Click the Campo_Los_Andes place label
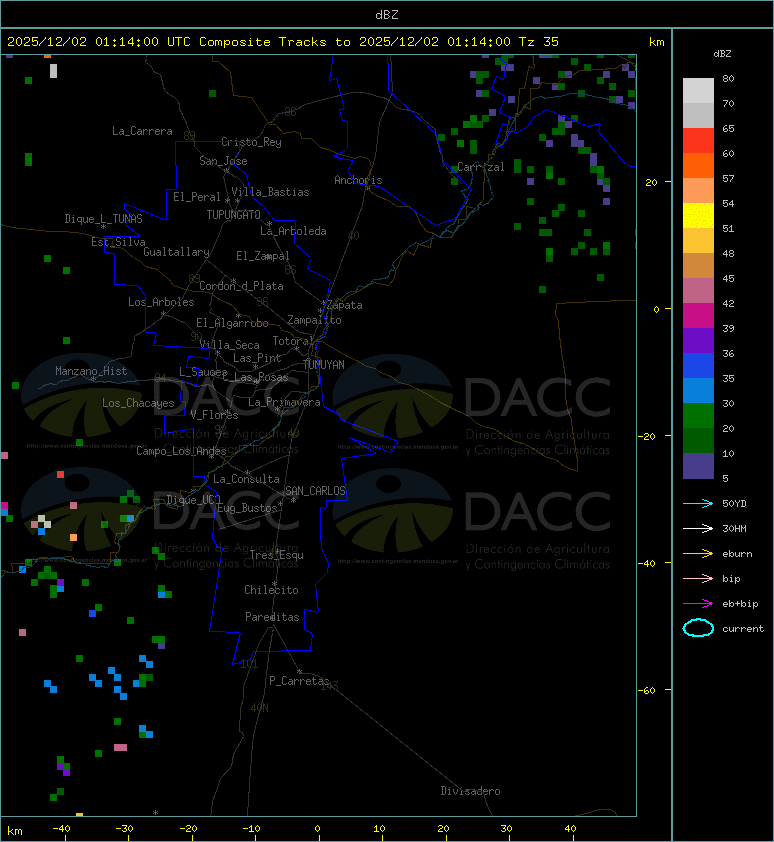The height and width of the screenshot is (842, 774). point(181,451)
